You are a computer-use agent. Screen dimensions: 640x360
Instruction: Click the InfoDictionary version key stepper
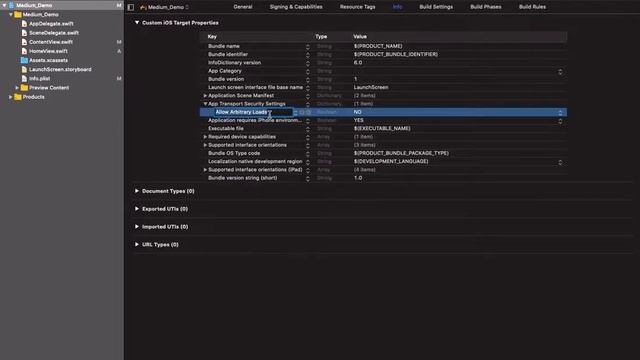click(308, 63)
